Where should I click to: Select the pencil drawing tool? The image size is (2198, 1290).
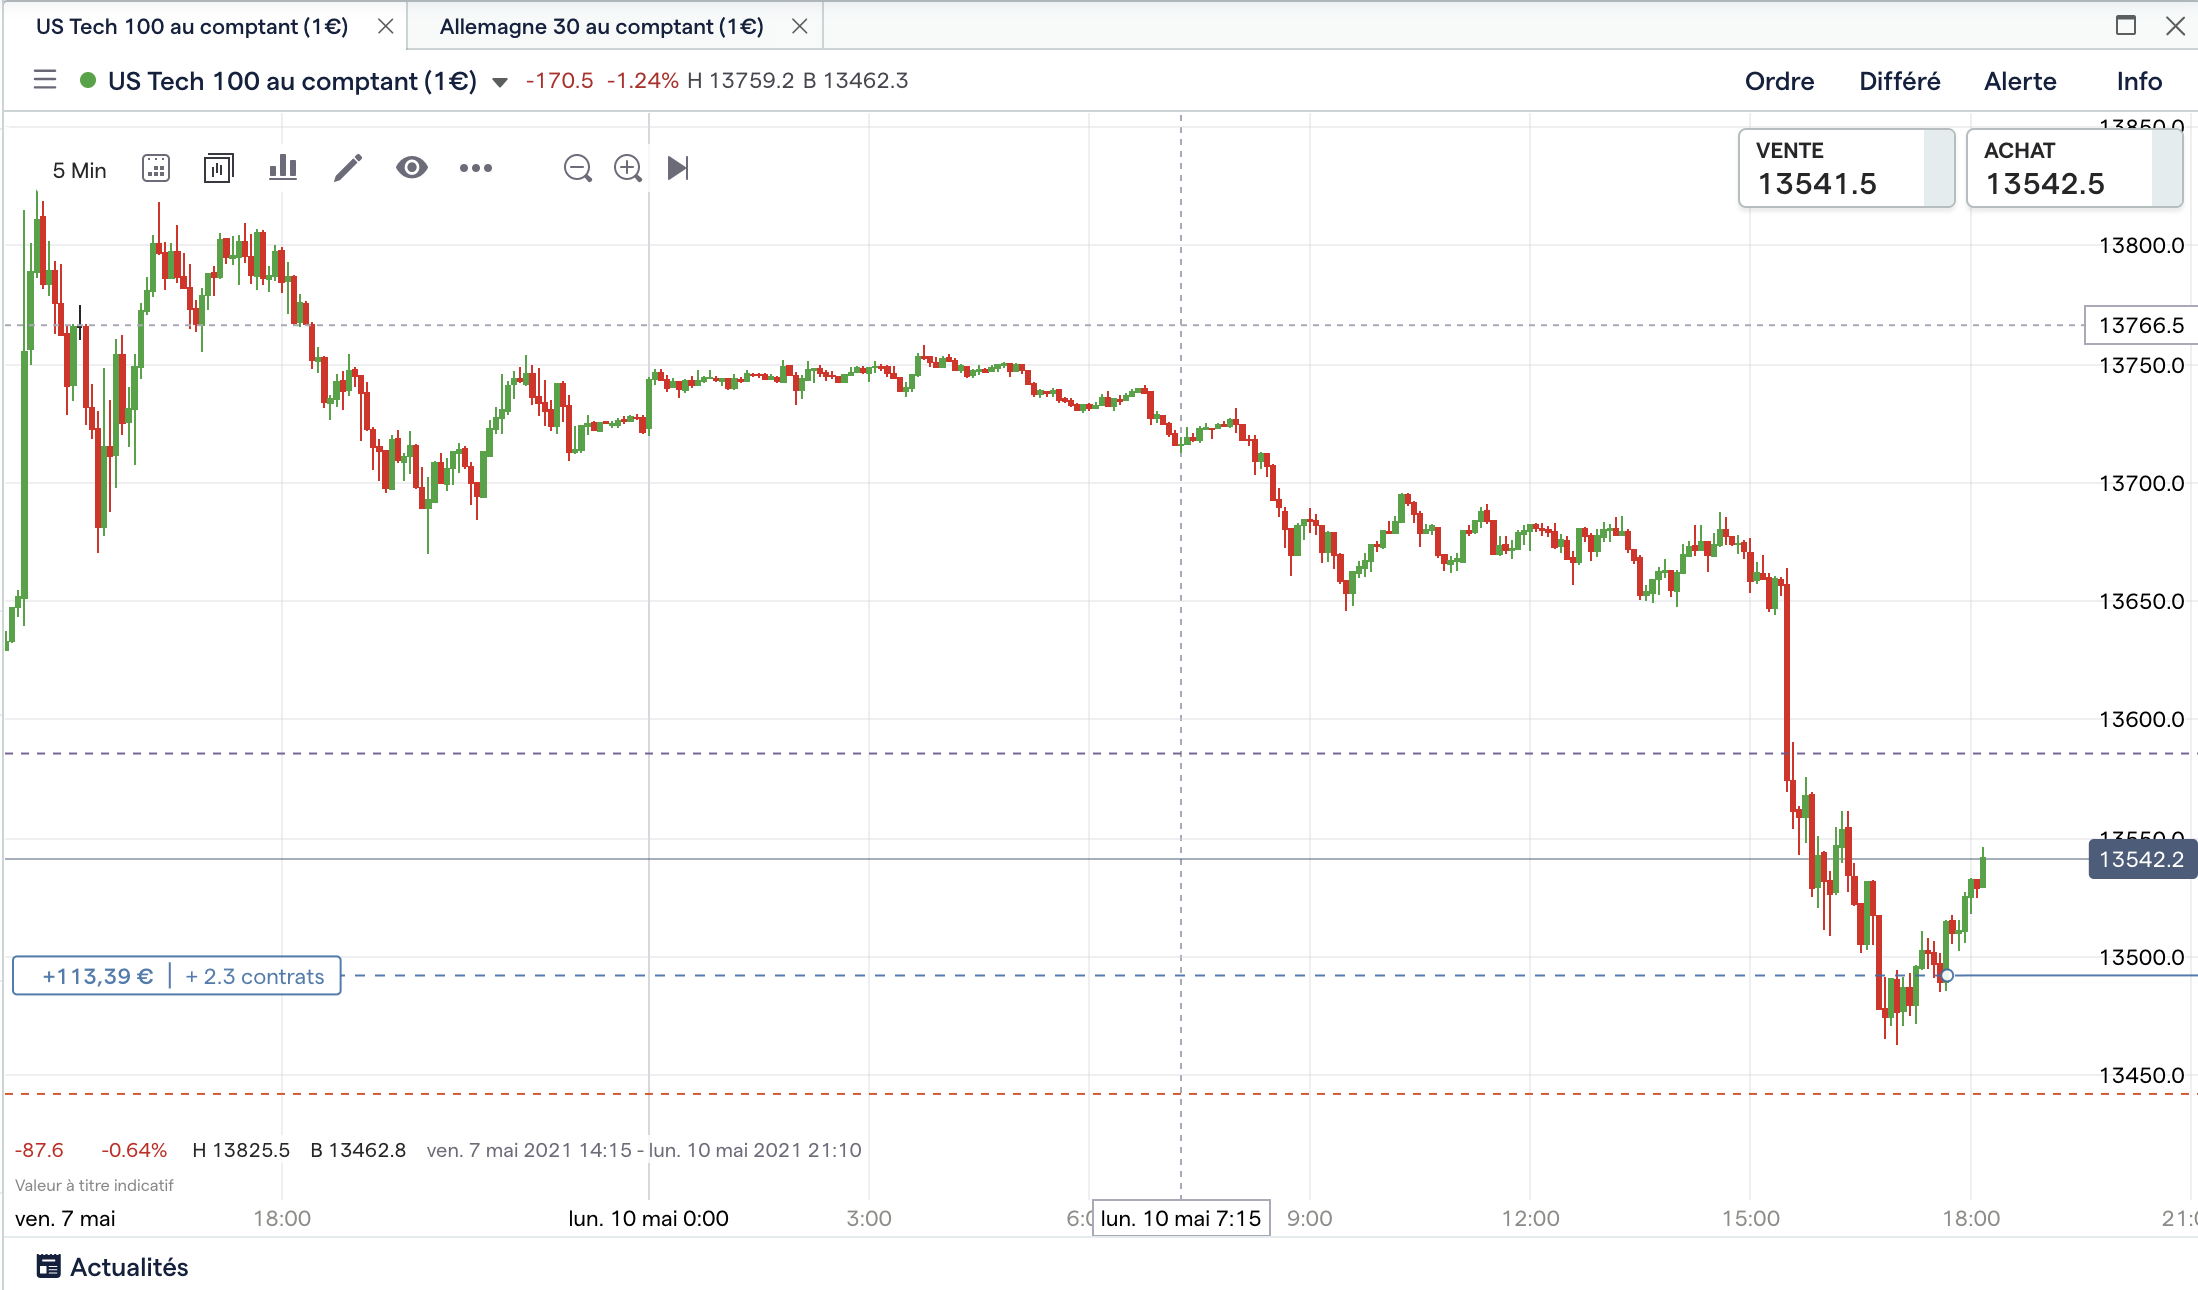coord(347,168)
